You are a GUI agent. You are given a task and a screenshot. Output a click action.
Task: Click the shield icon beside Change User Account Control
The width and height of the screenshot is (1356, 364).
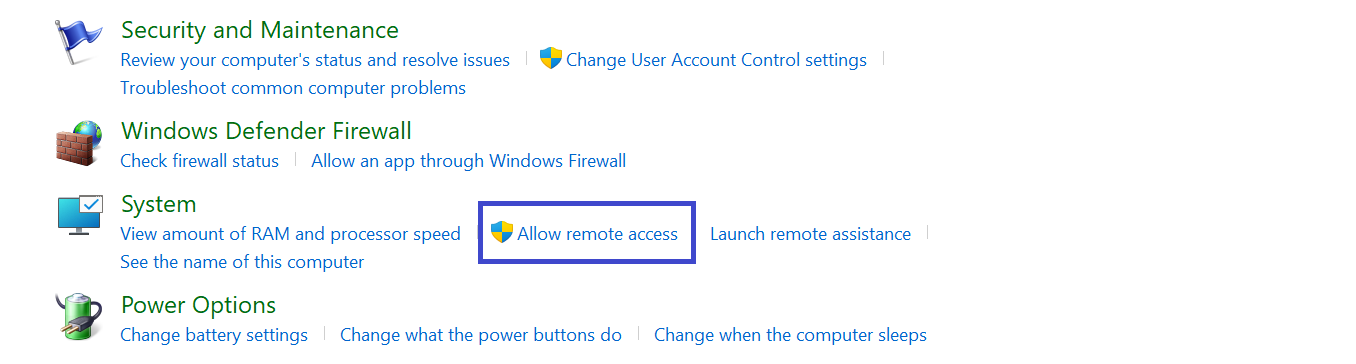[x=551, y=59]
